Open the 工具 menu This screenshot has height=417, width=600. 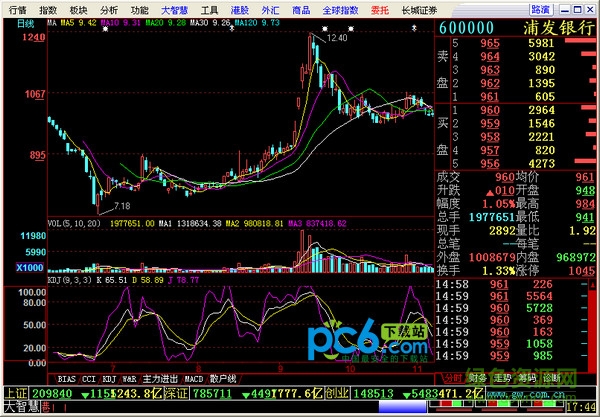pos(209,10)
